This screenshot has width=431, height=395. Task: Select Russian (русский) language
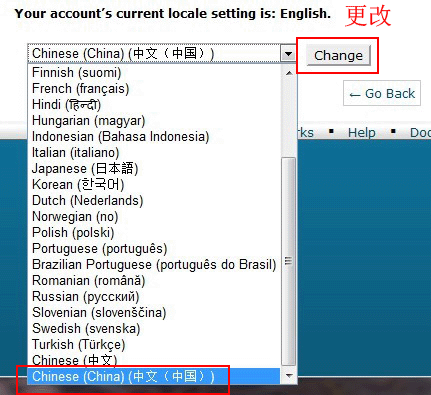154,296
